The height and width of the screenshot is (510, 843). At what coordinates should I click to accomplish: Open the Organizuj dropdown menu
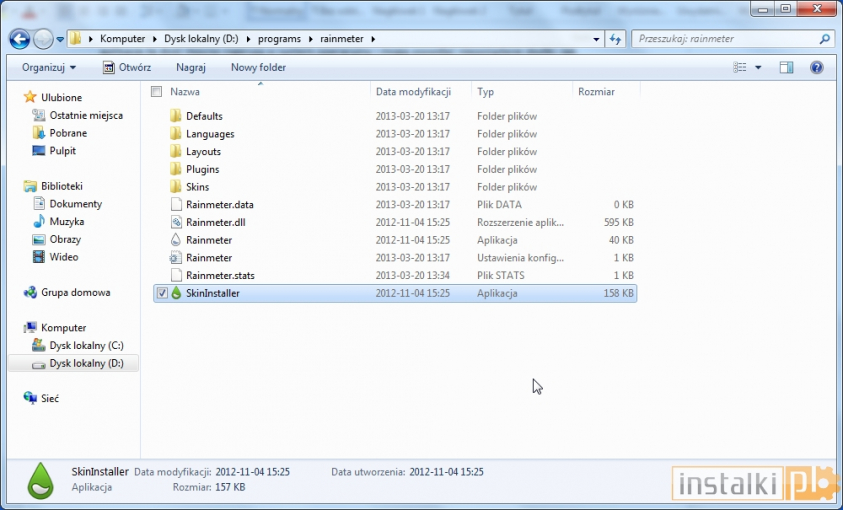click(x=49, y=67)
